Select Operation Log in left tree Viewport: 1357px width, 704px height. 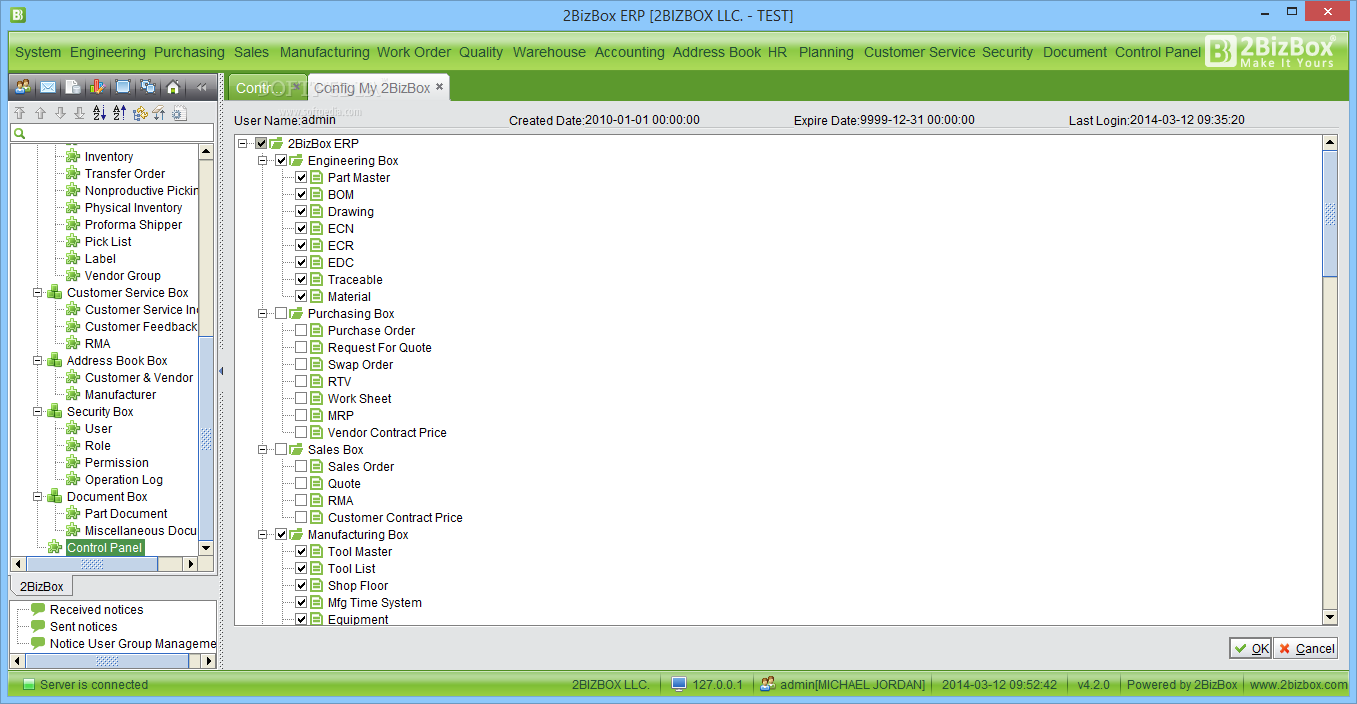click(x=123, y=479)
